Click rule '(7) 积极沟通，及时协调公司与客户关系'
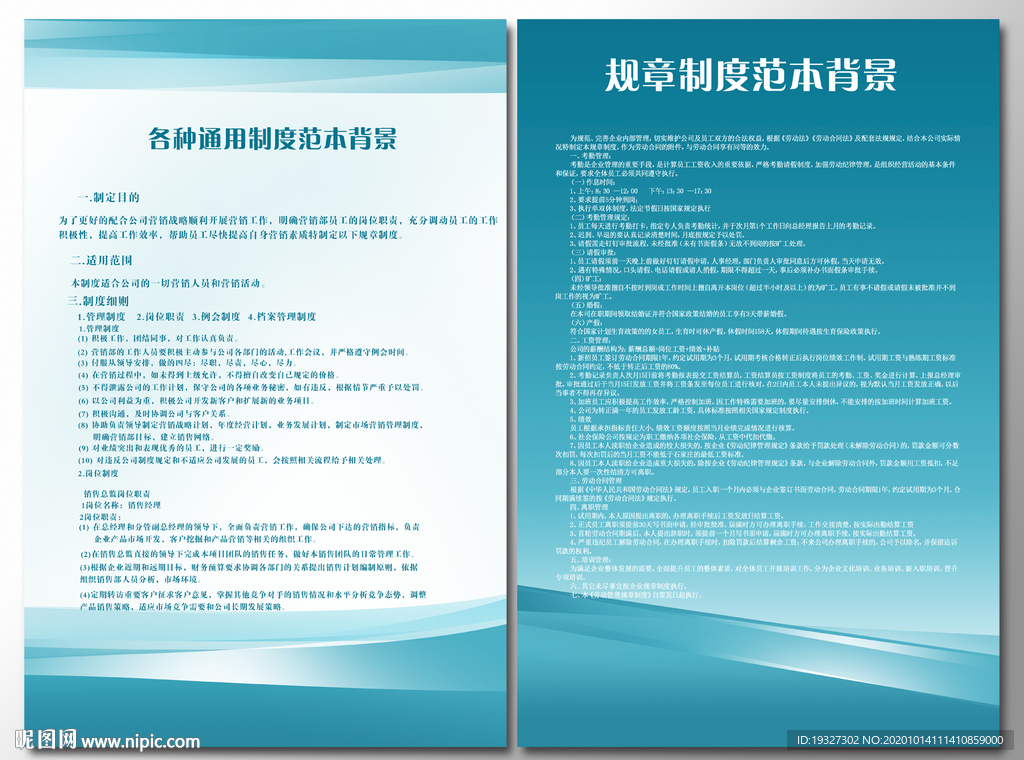Image resolution: width=1024 pixels, height=760 pixels. point(154,414)
